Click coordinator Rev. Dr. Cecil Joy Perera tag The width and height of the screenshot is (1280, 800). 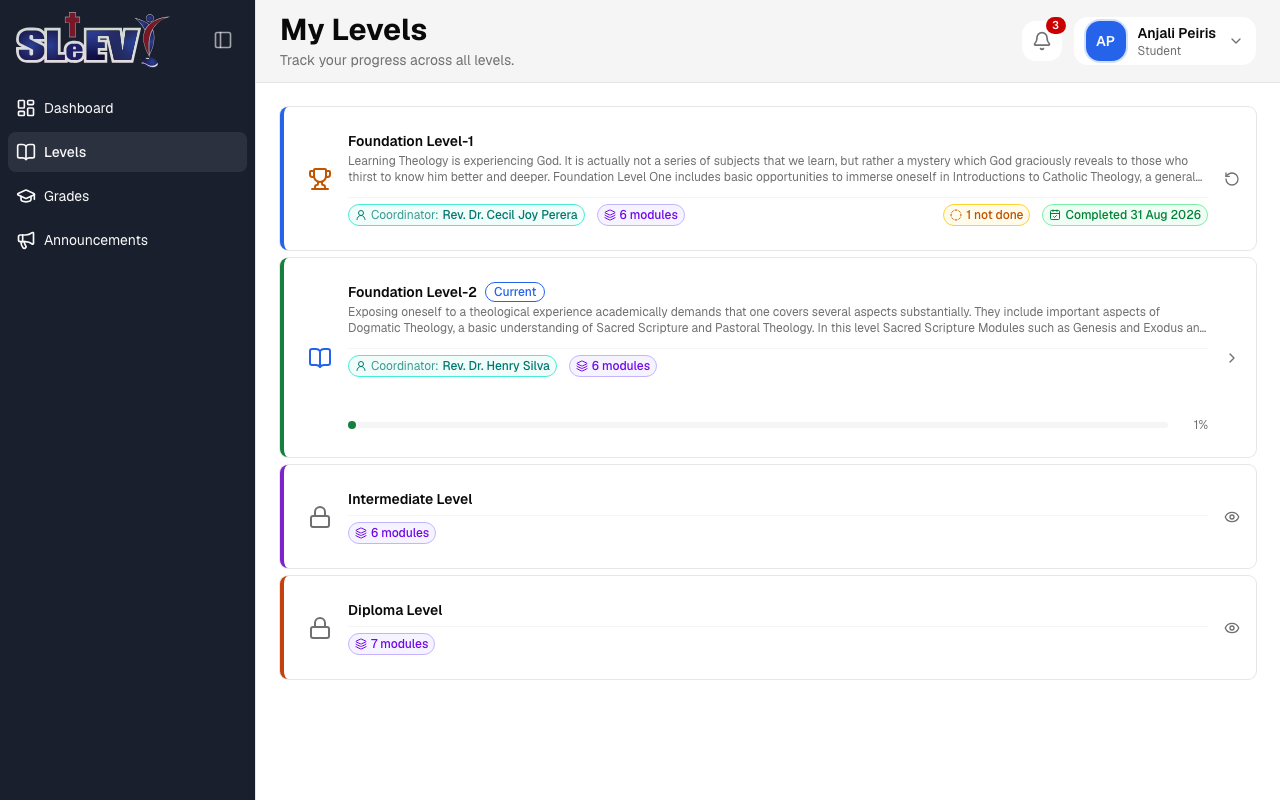466,215
